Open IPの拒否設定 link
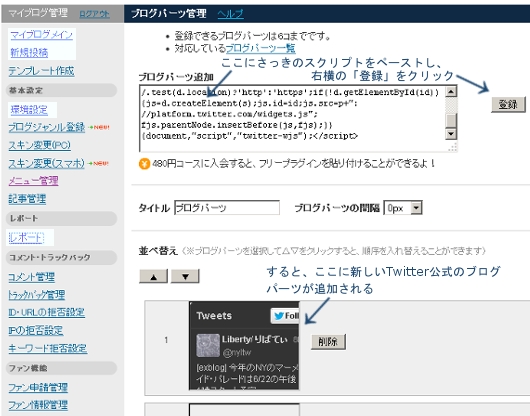The image size is (530, 416). point(35,331)
